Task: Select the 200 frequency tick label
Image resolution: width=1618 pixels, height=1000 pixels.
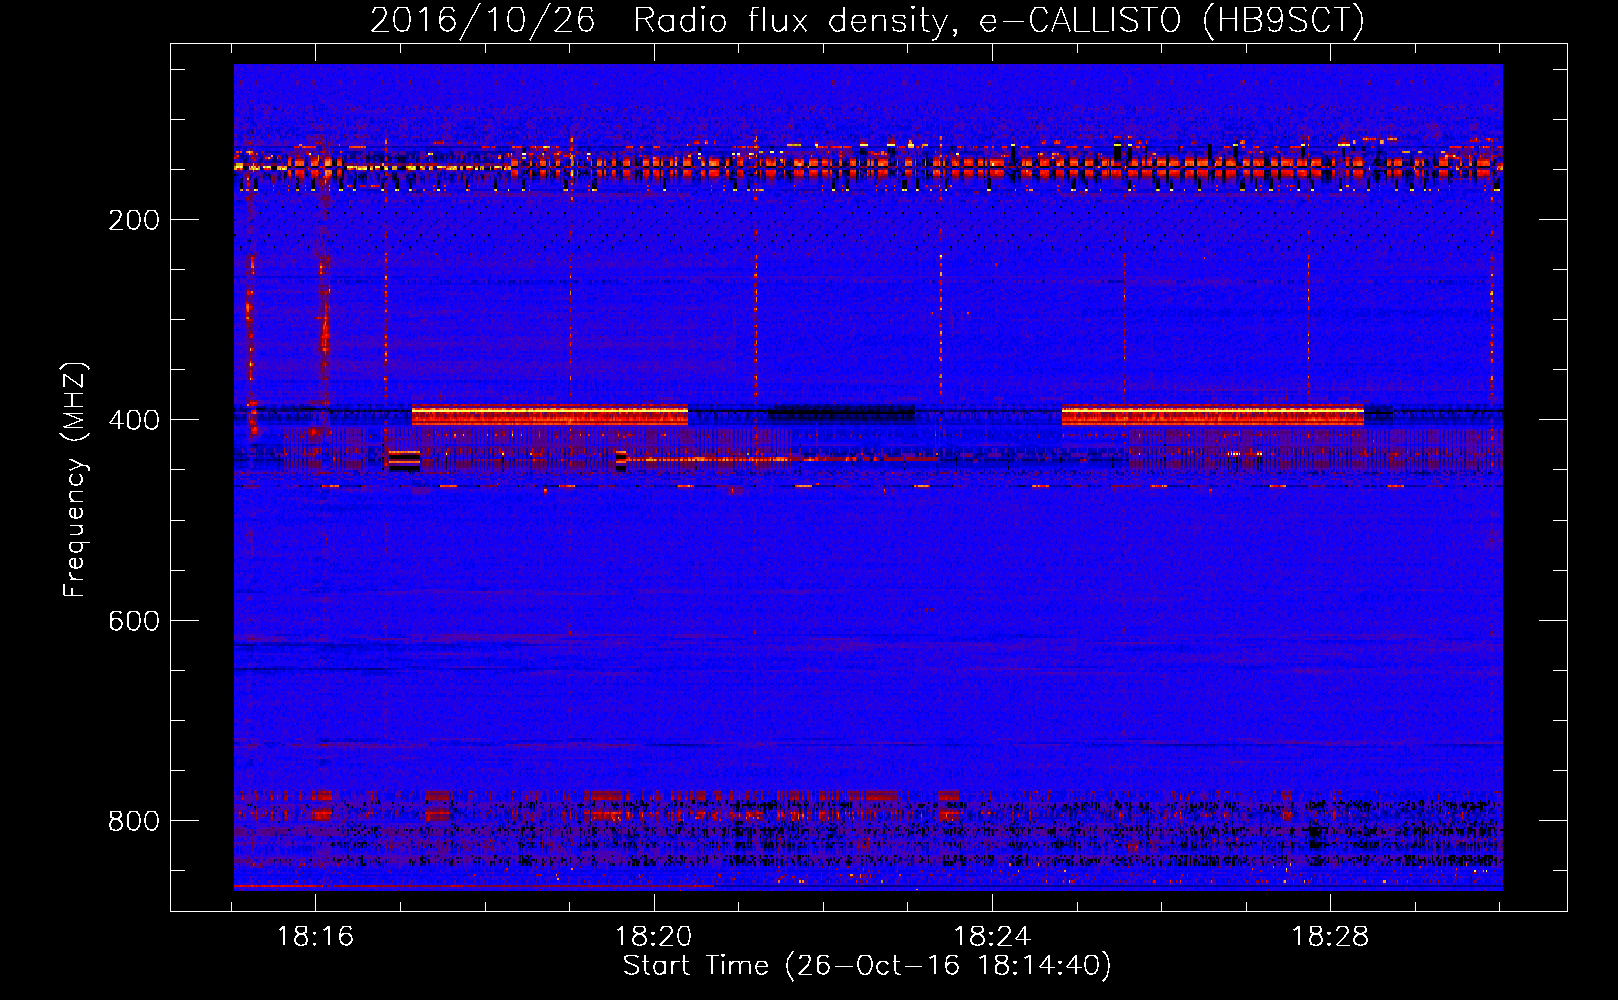Action: (x=134, y=220)
